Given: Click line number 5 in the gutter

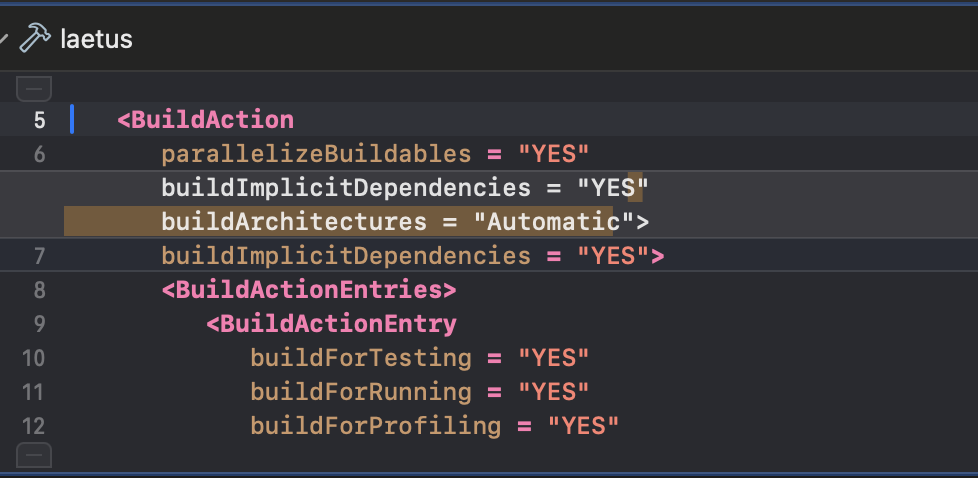Looking at the screenshot, I should click(39, 120).
